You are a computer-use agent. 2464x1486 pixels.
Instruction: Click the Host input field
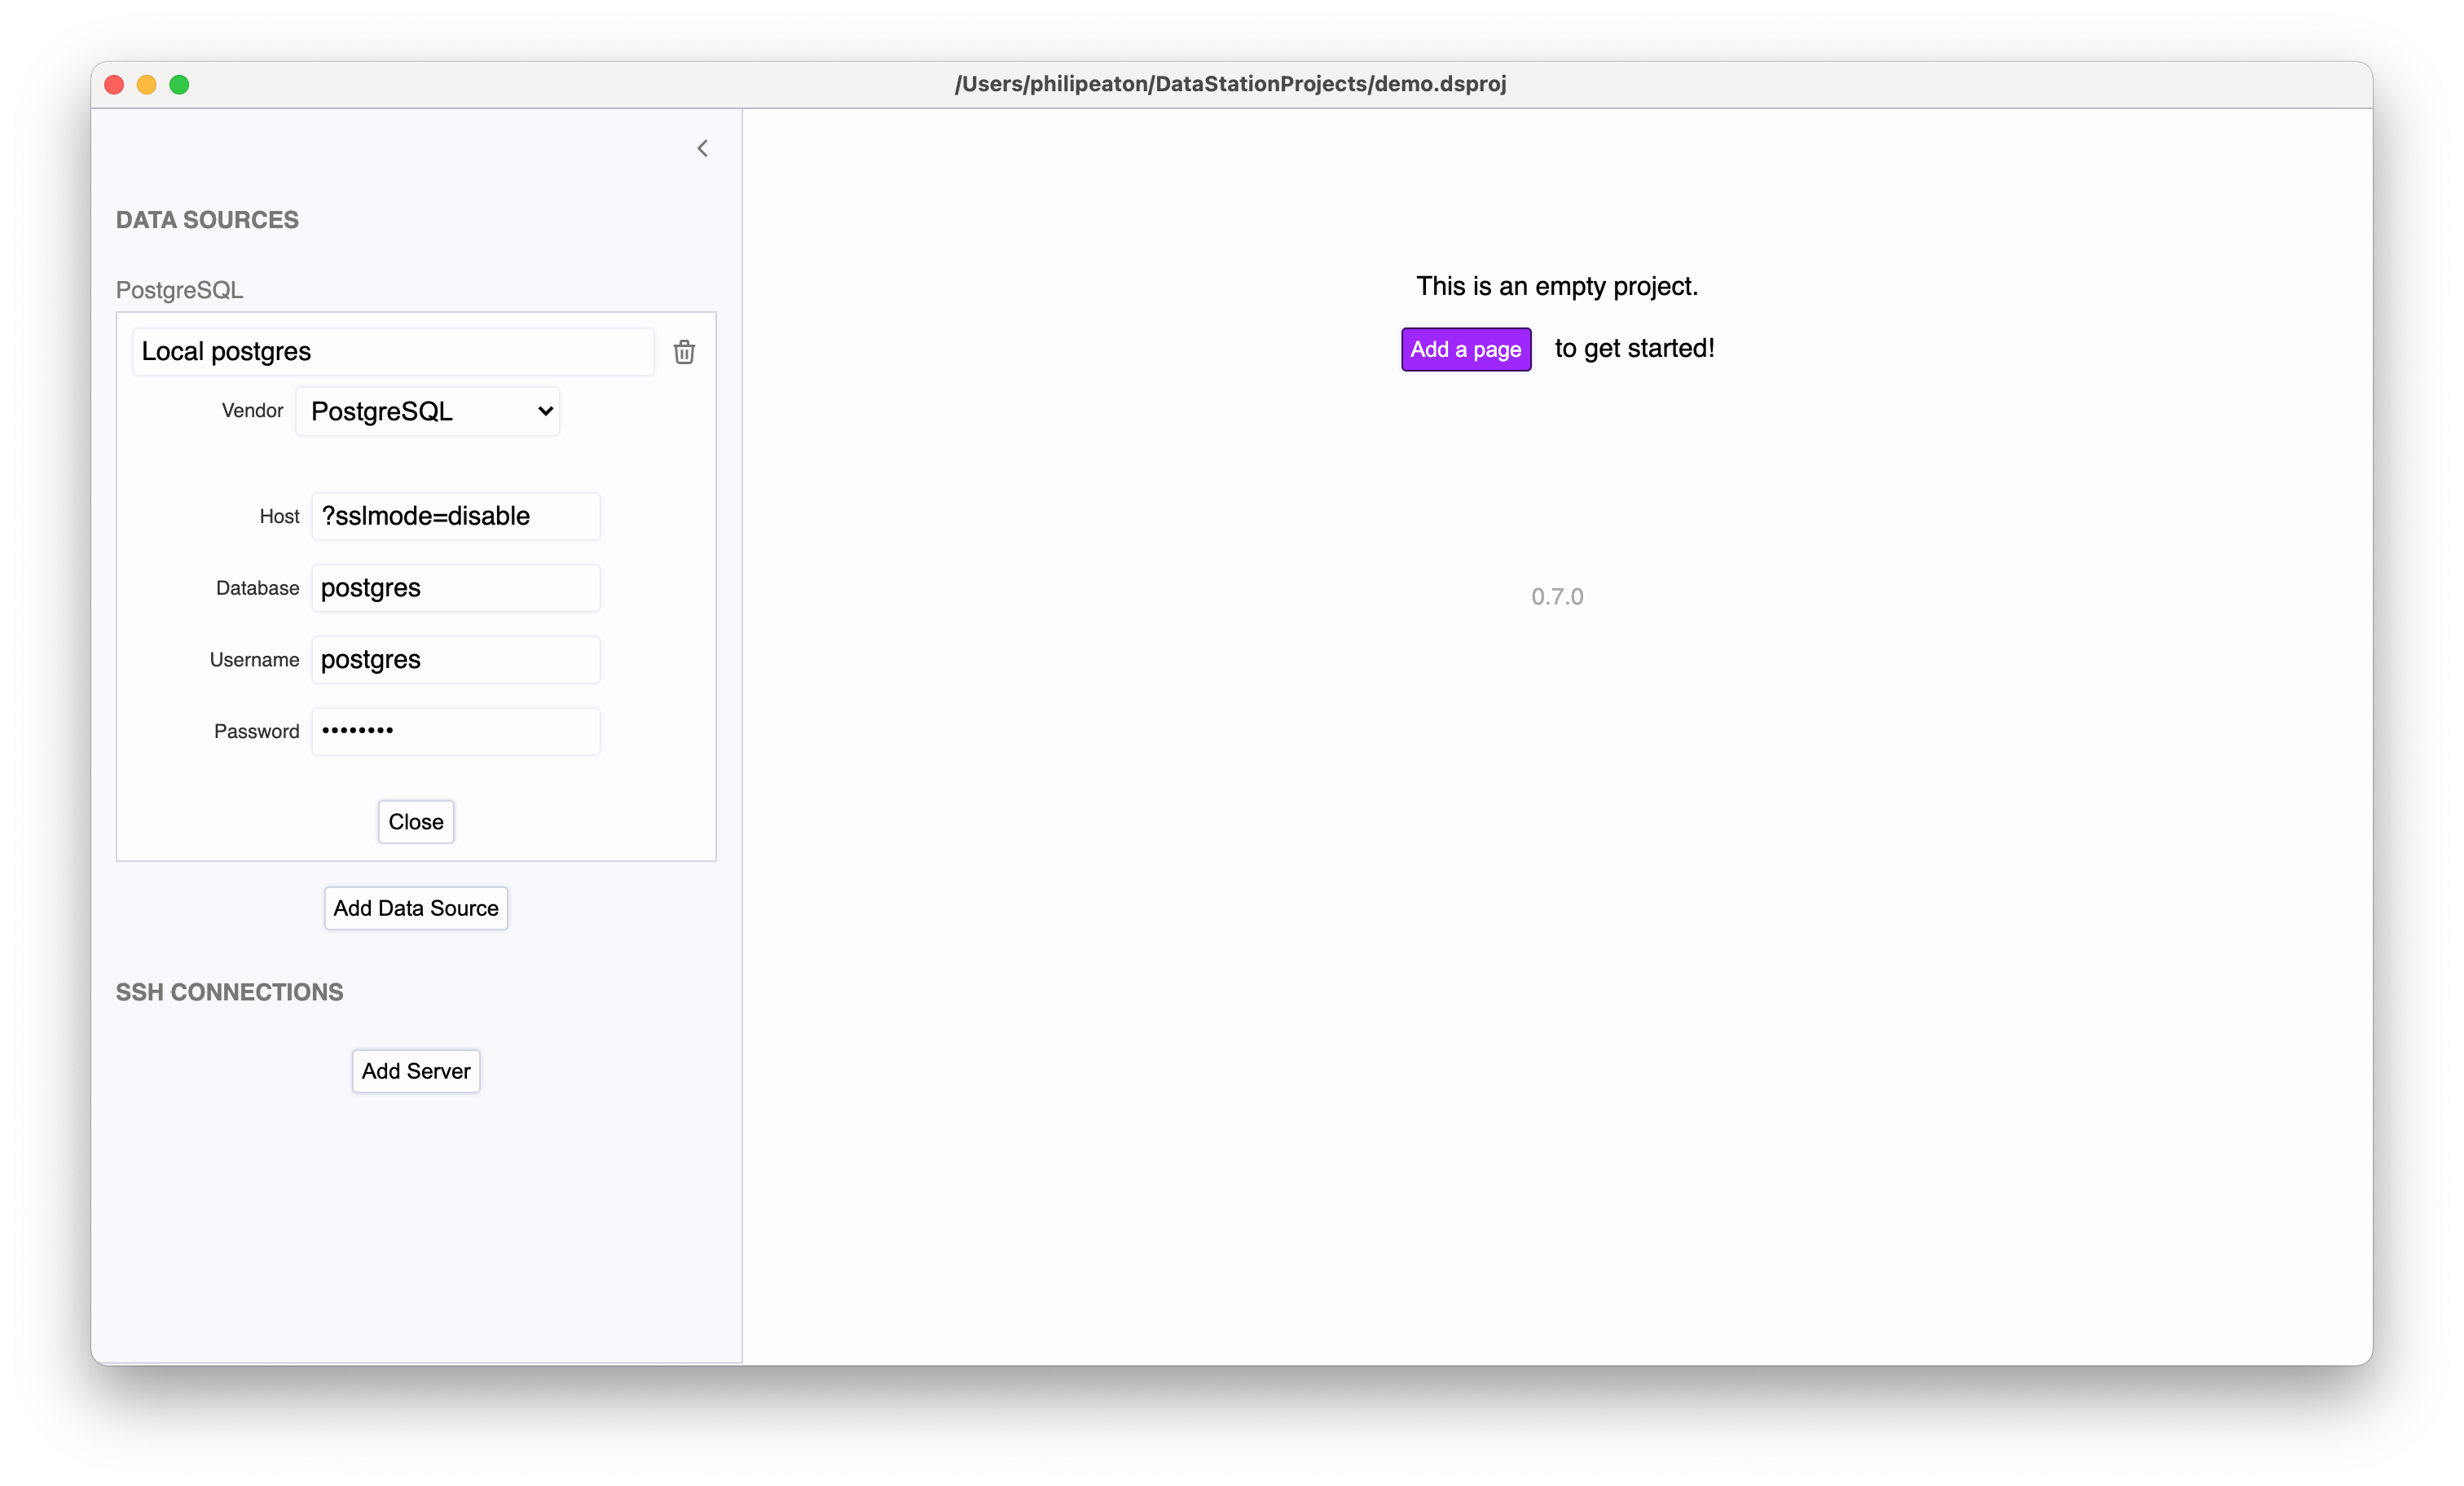click(458, 516)
